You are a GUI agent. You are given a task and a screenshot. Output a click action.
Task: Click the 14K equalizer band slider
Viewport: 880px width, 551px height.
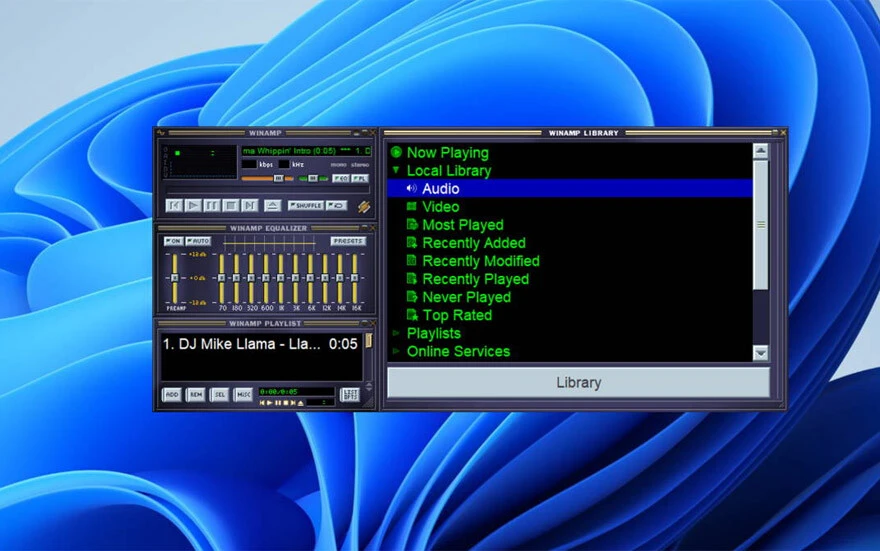pos(340,278)
